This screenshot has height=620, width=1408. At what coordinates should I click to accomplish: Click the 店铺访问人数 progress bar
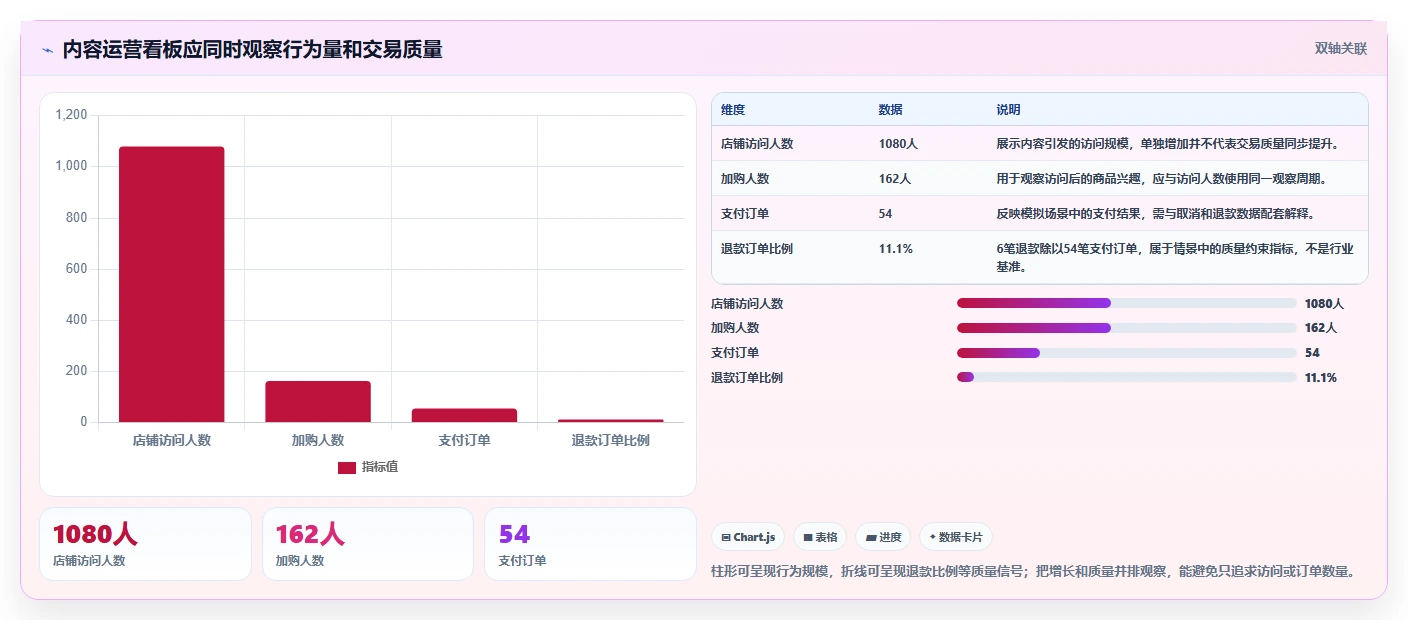1126,303
